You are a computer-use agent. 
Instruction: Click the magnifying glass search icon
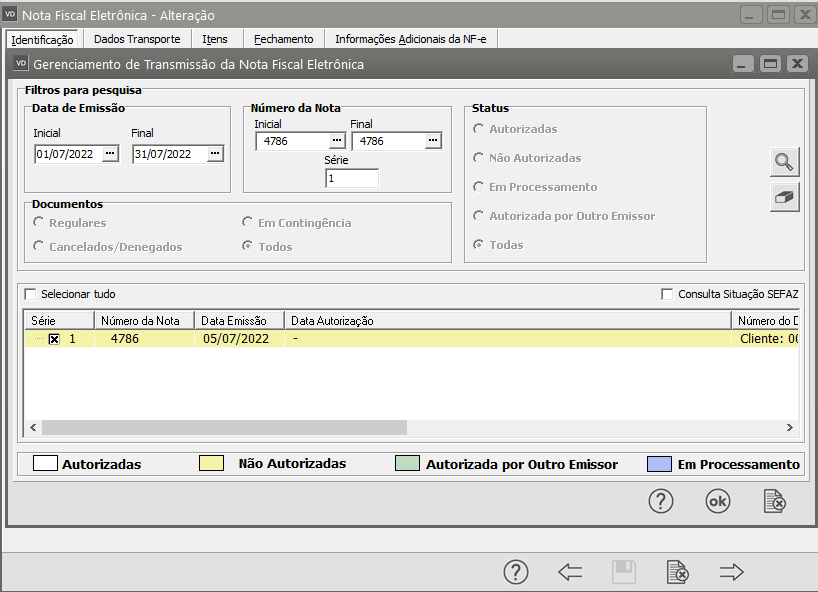785,162
